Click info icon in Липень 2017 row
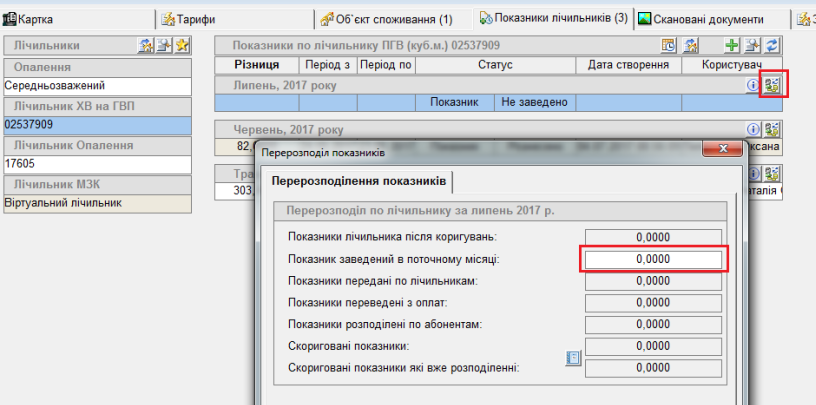The width and height of the screenshot is (816, 405). click(x=753, y=86)
